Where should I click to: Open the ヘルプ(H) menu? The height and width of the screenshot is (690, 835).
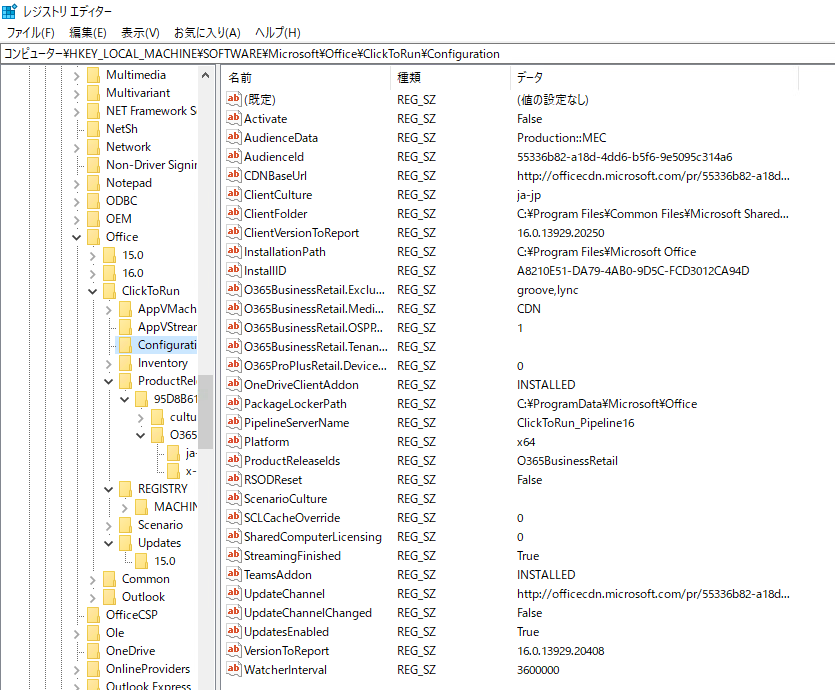click(277, 33)
